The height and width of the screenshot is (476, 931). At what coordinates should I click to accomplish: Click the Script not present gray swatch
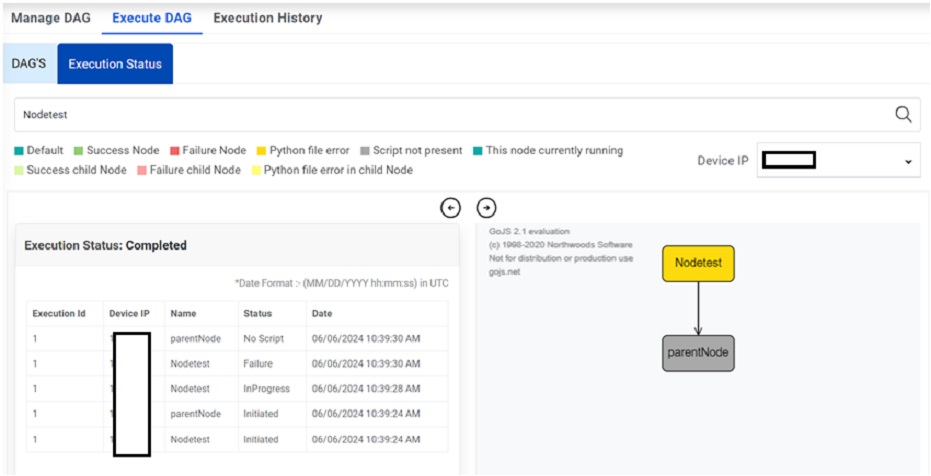click(365, 151)
